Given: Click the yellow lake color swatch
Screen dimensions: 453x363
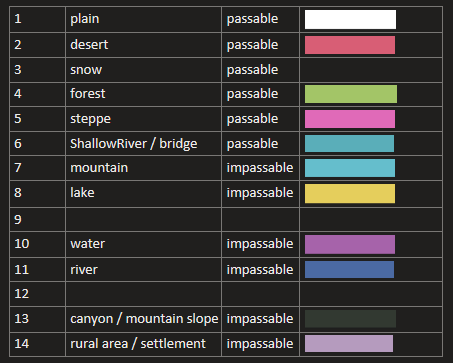Looking at the screenshot, I should pyautogui.click(x=350, y=193).
